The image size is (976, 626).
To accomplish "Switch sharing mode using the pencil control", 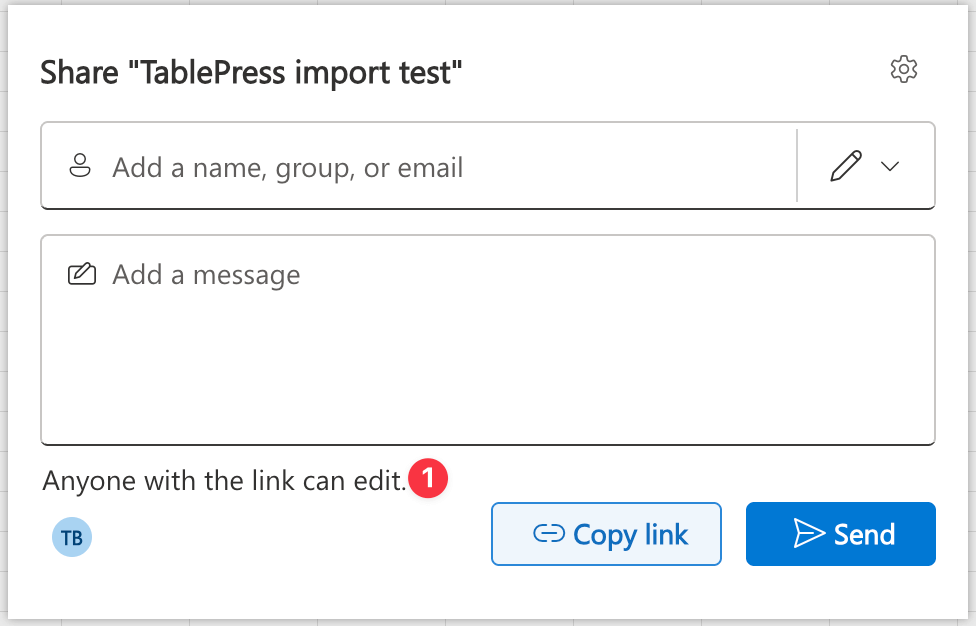I will tap(845, 166).
